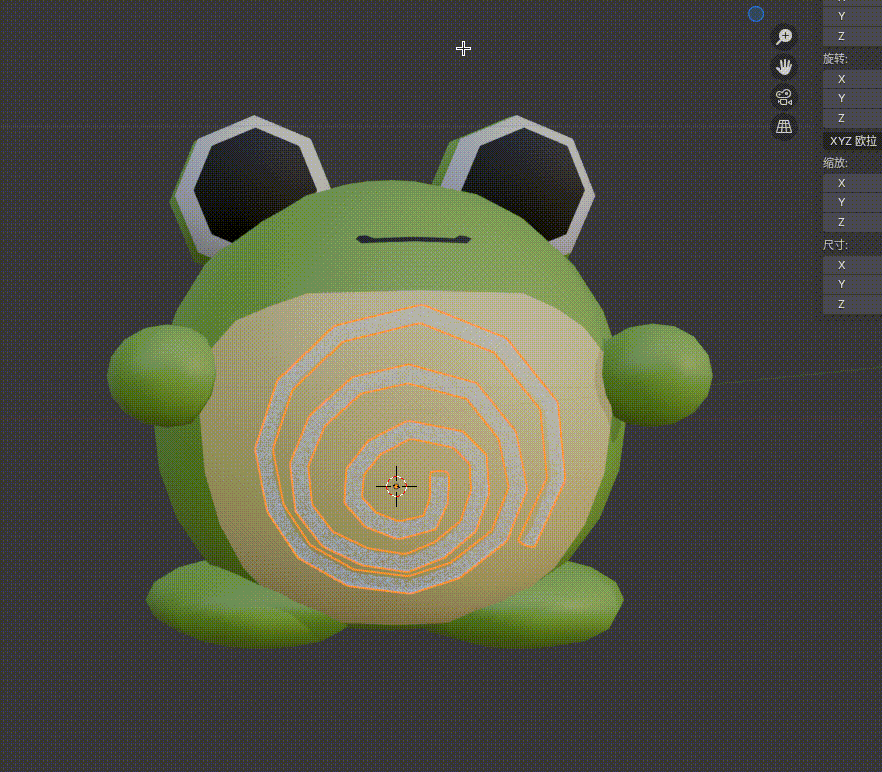Select the 缩放 Z value field
882x772 pixels.
(x=852, y=222)
